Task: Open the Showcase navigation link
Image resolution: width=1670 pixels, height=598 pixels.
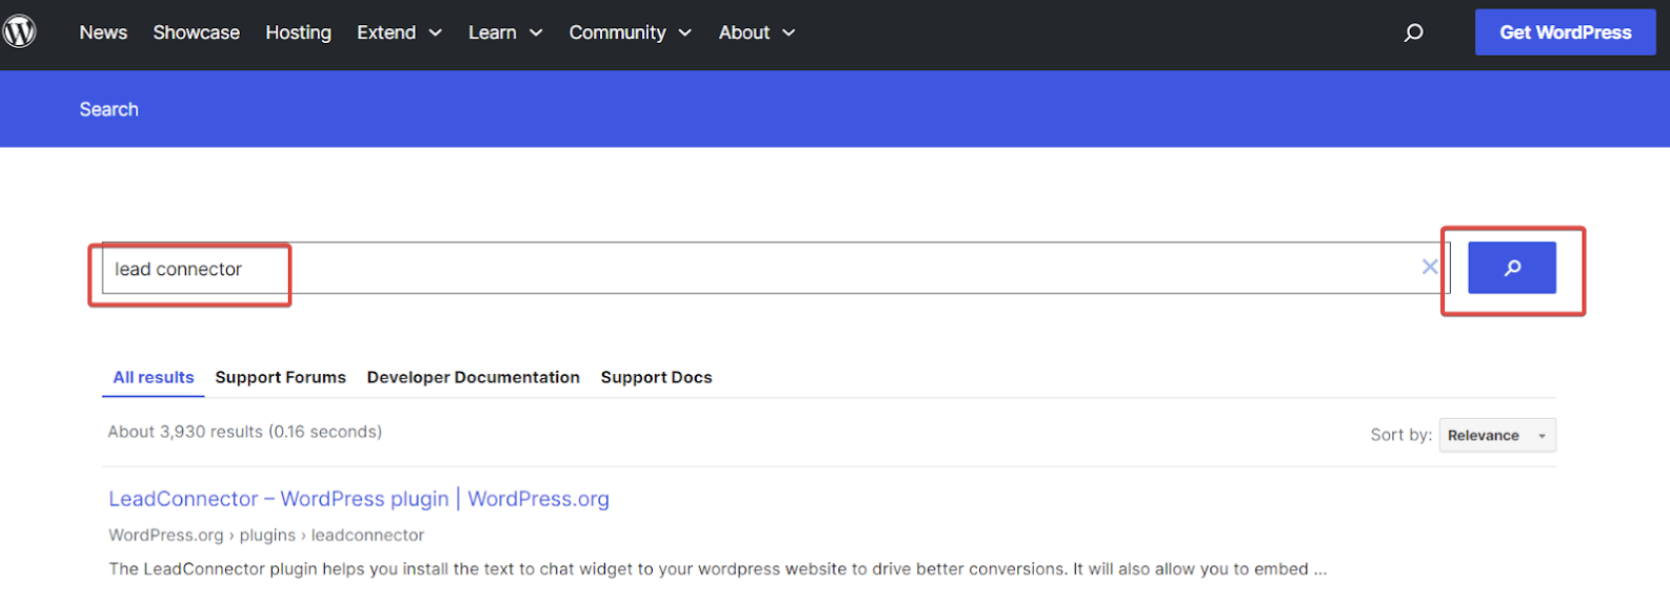Action: pos(196,33)
